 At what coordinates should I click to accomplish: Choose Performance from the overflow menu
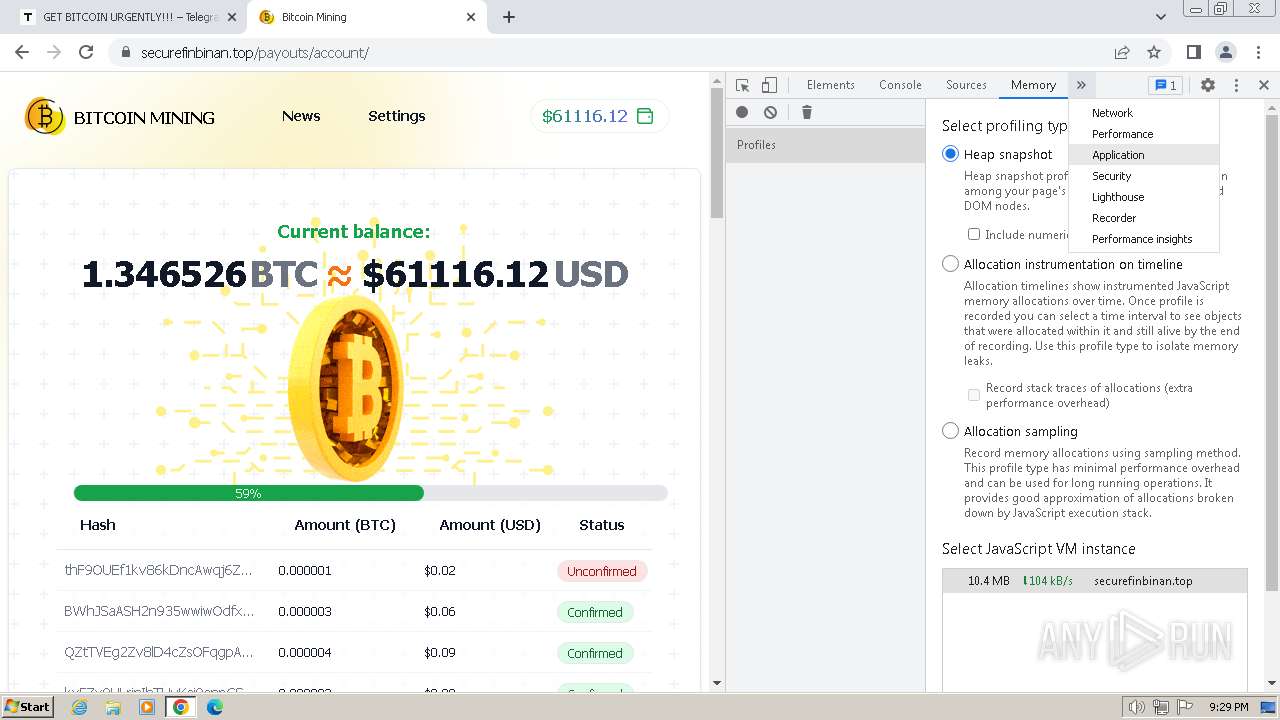click(1144, 134)
